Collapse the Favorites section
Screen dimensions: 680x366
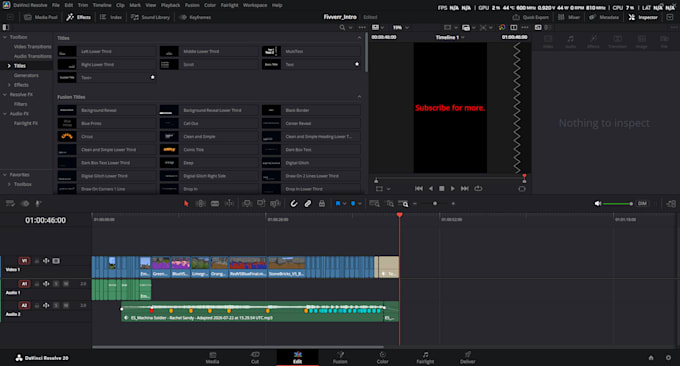pos(5,175)
